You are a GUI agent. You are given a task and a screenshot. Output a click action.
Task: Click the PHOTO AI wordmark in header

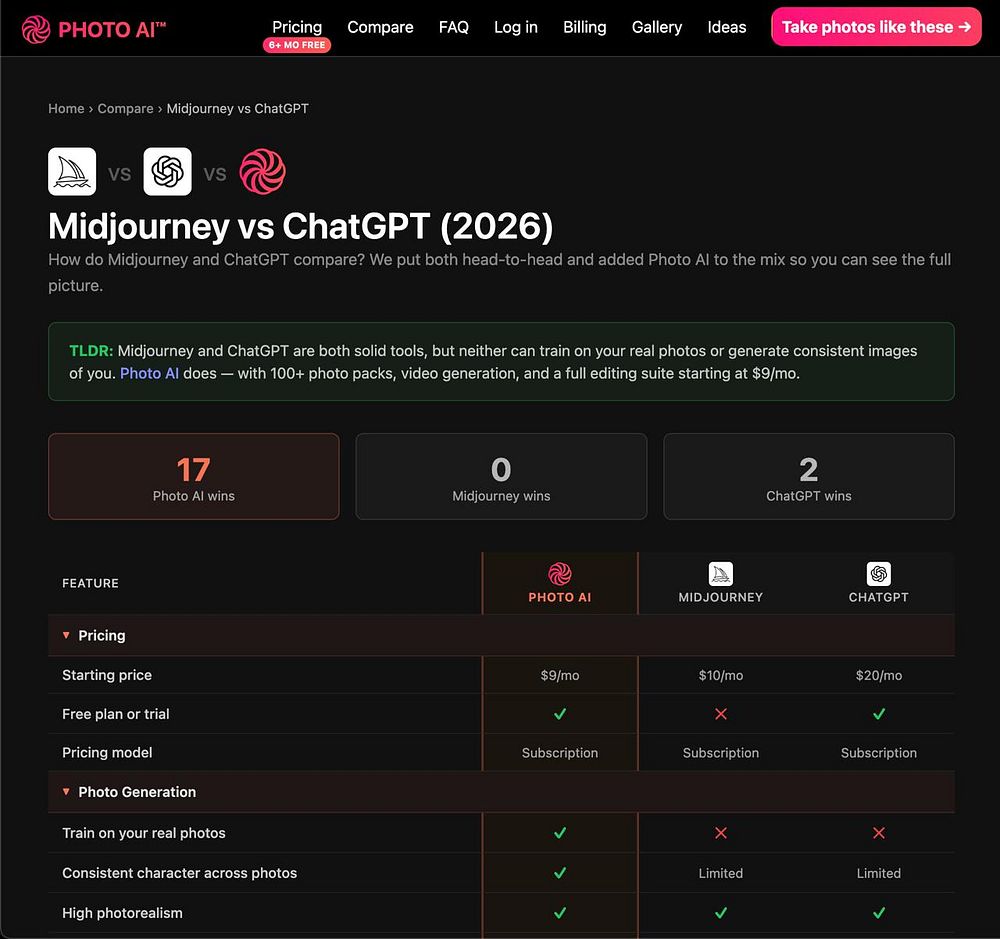point(112,29)
